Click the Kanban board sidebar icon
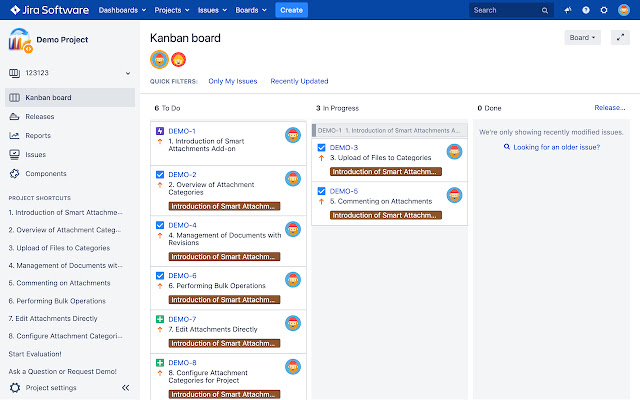Viewport: 640px width, 400px height. click(14, 98)
